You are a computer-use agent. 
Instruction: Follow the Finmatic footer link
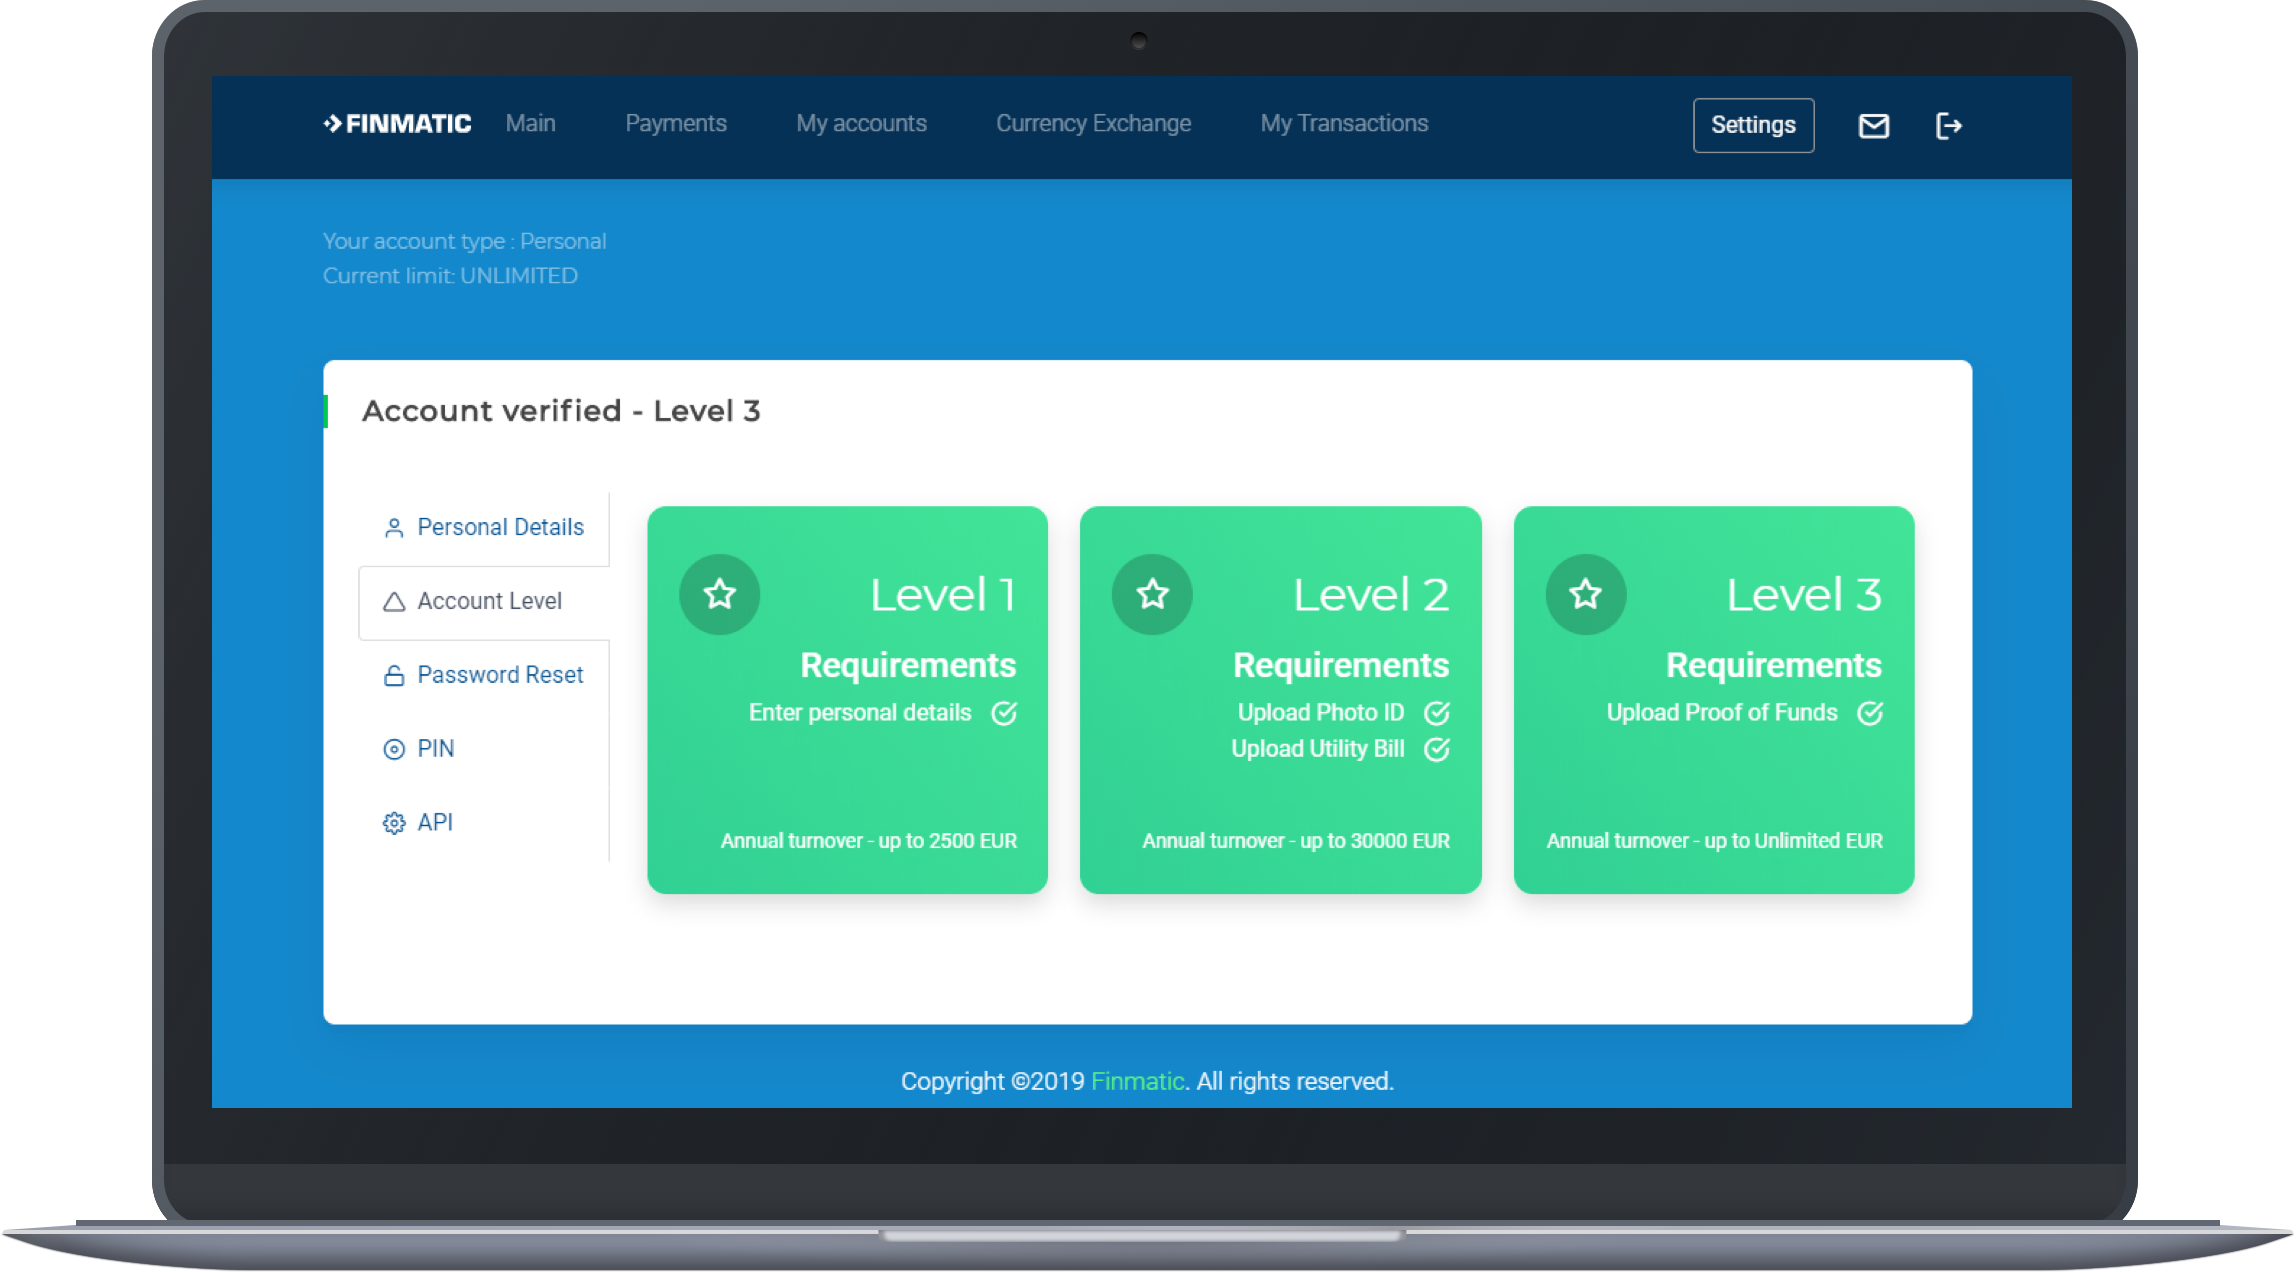[1137, 1081]
